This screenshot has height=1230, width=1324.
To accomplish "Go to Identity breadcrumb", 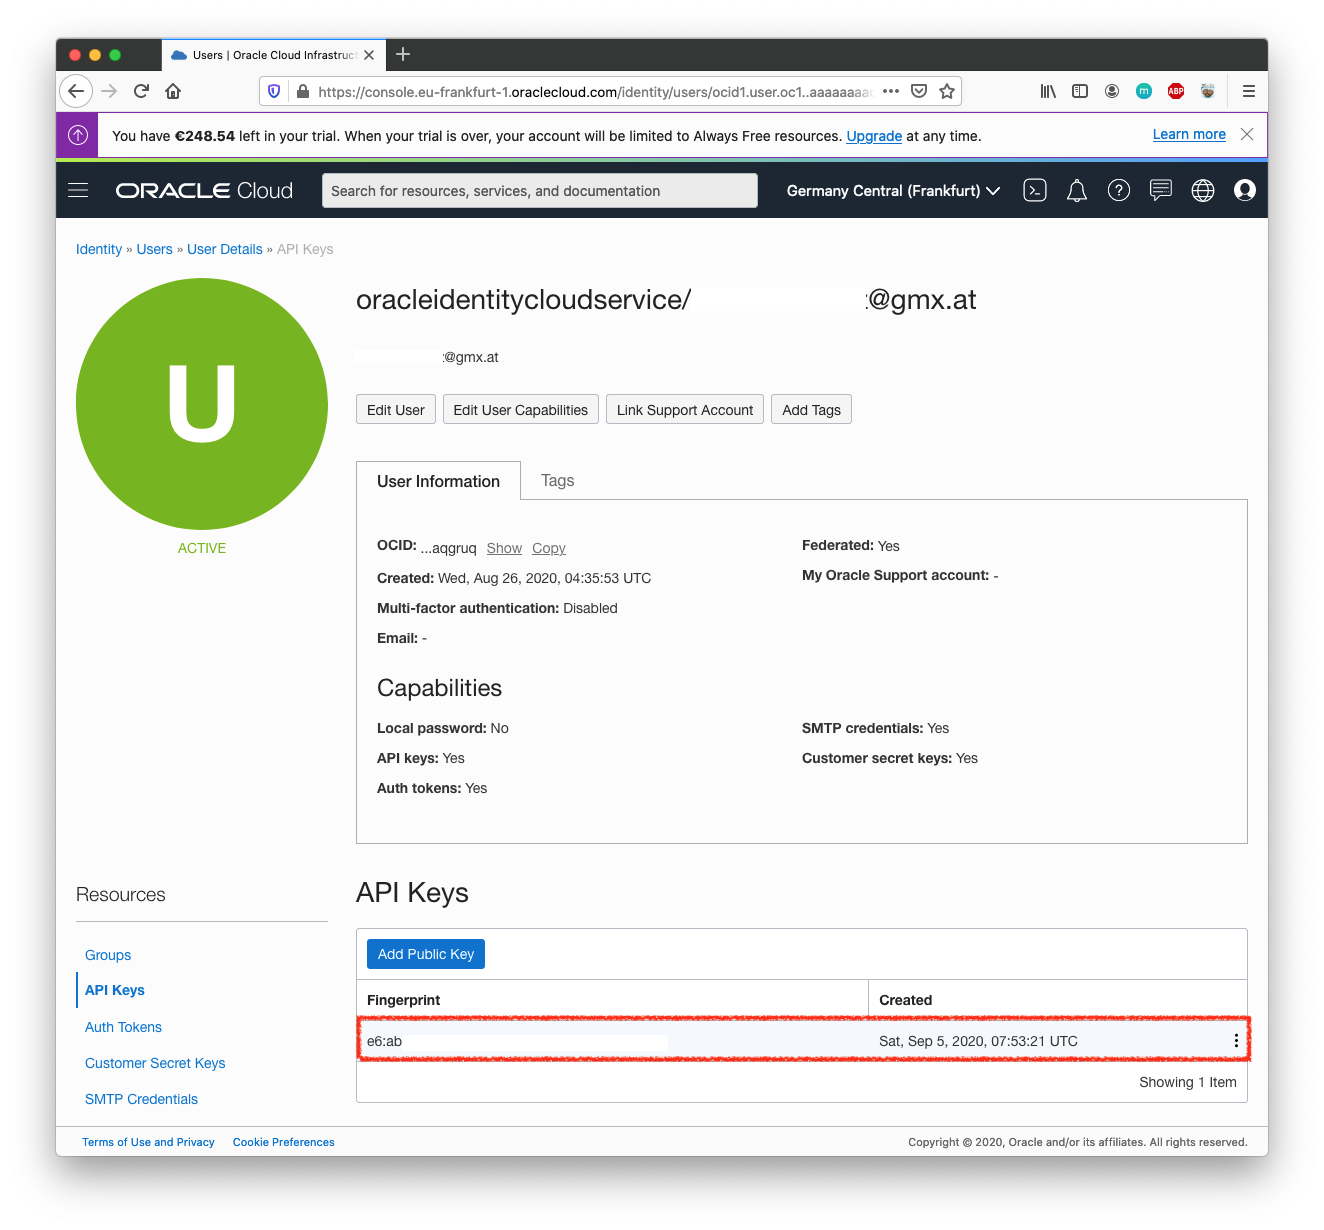I will (x=99, y=249).
